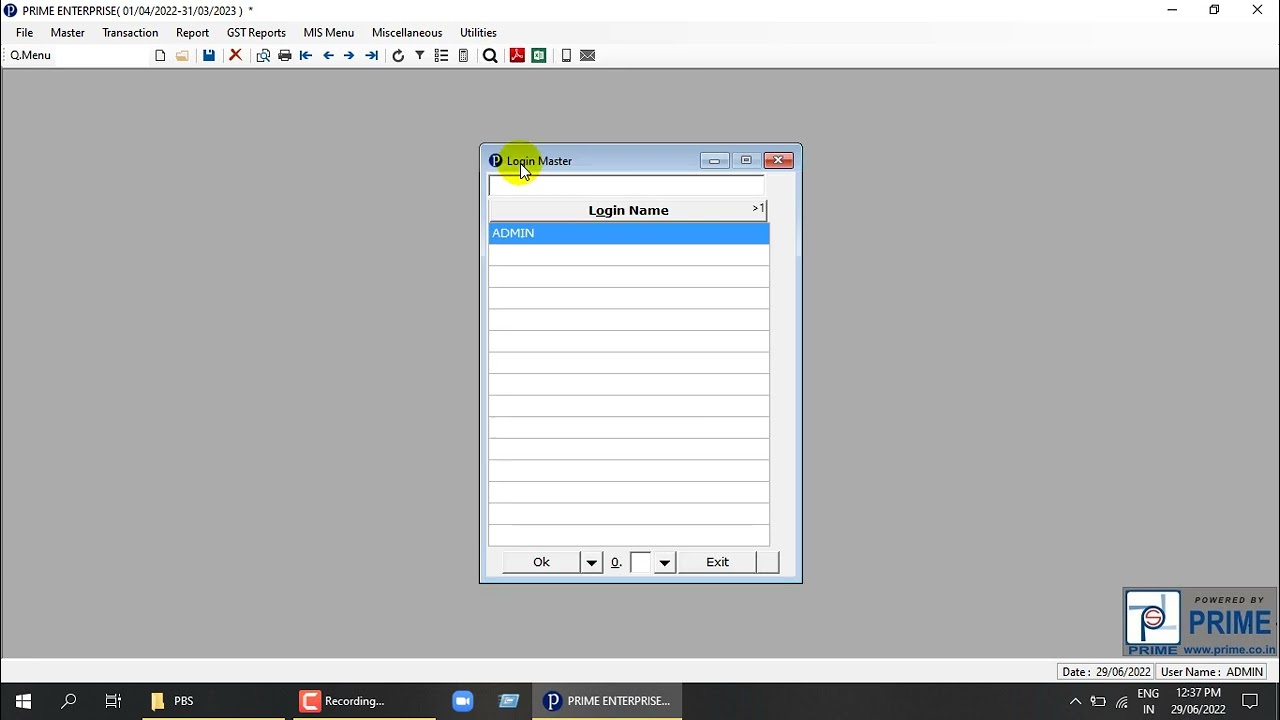Click the Filter funnel toolbar icon
This screenshot has width=1280, height=720.
click(420, 56)
